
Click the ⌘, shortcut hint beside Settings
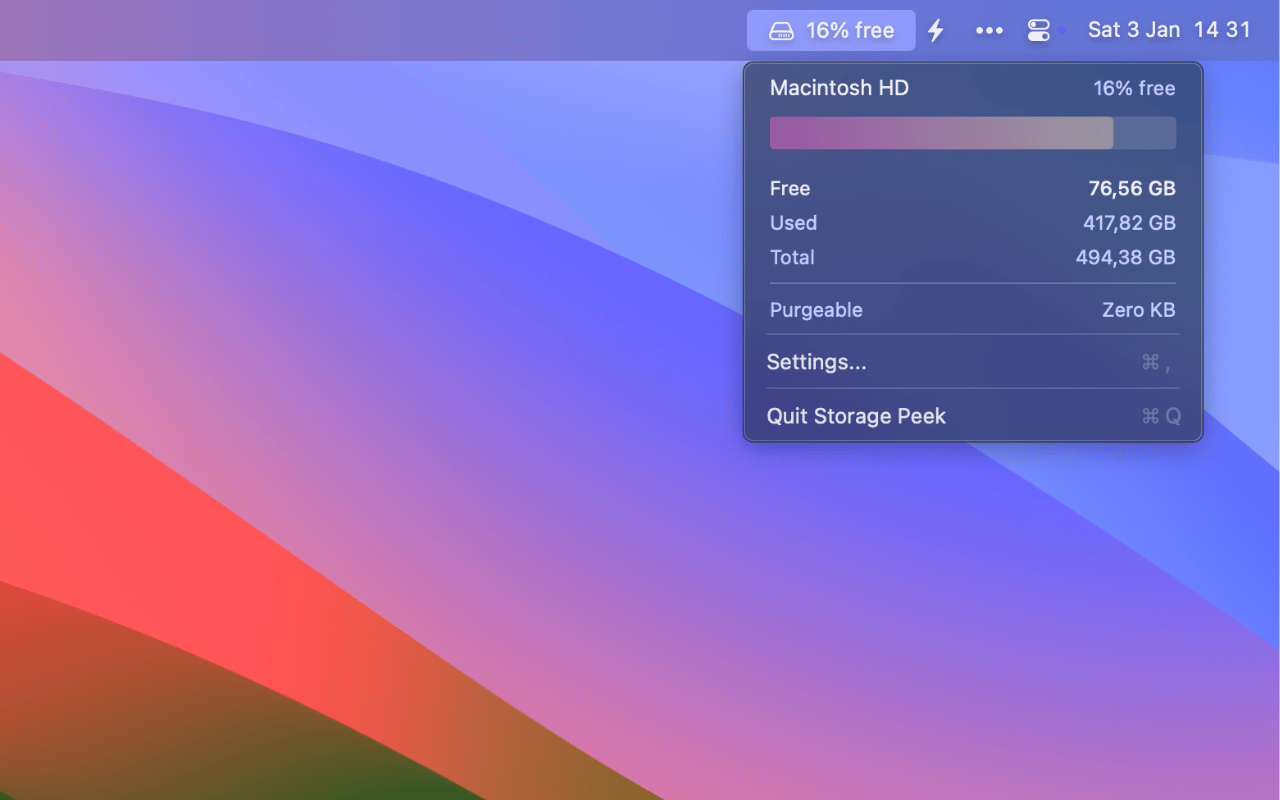click(x=1155, y=362)
